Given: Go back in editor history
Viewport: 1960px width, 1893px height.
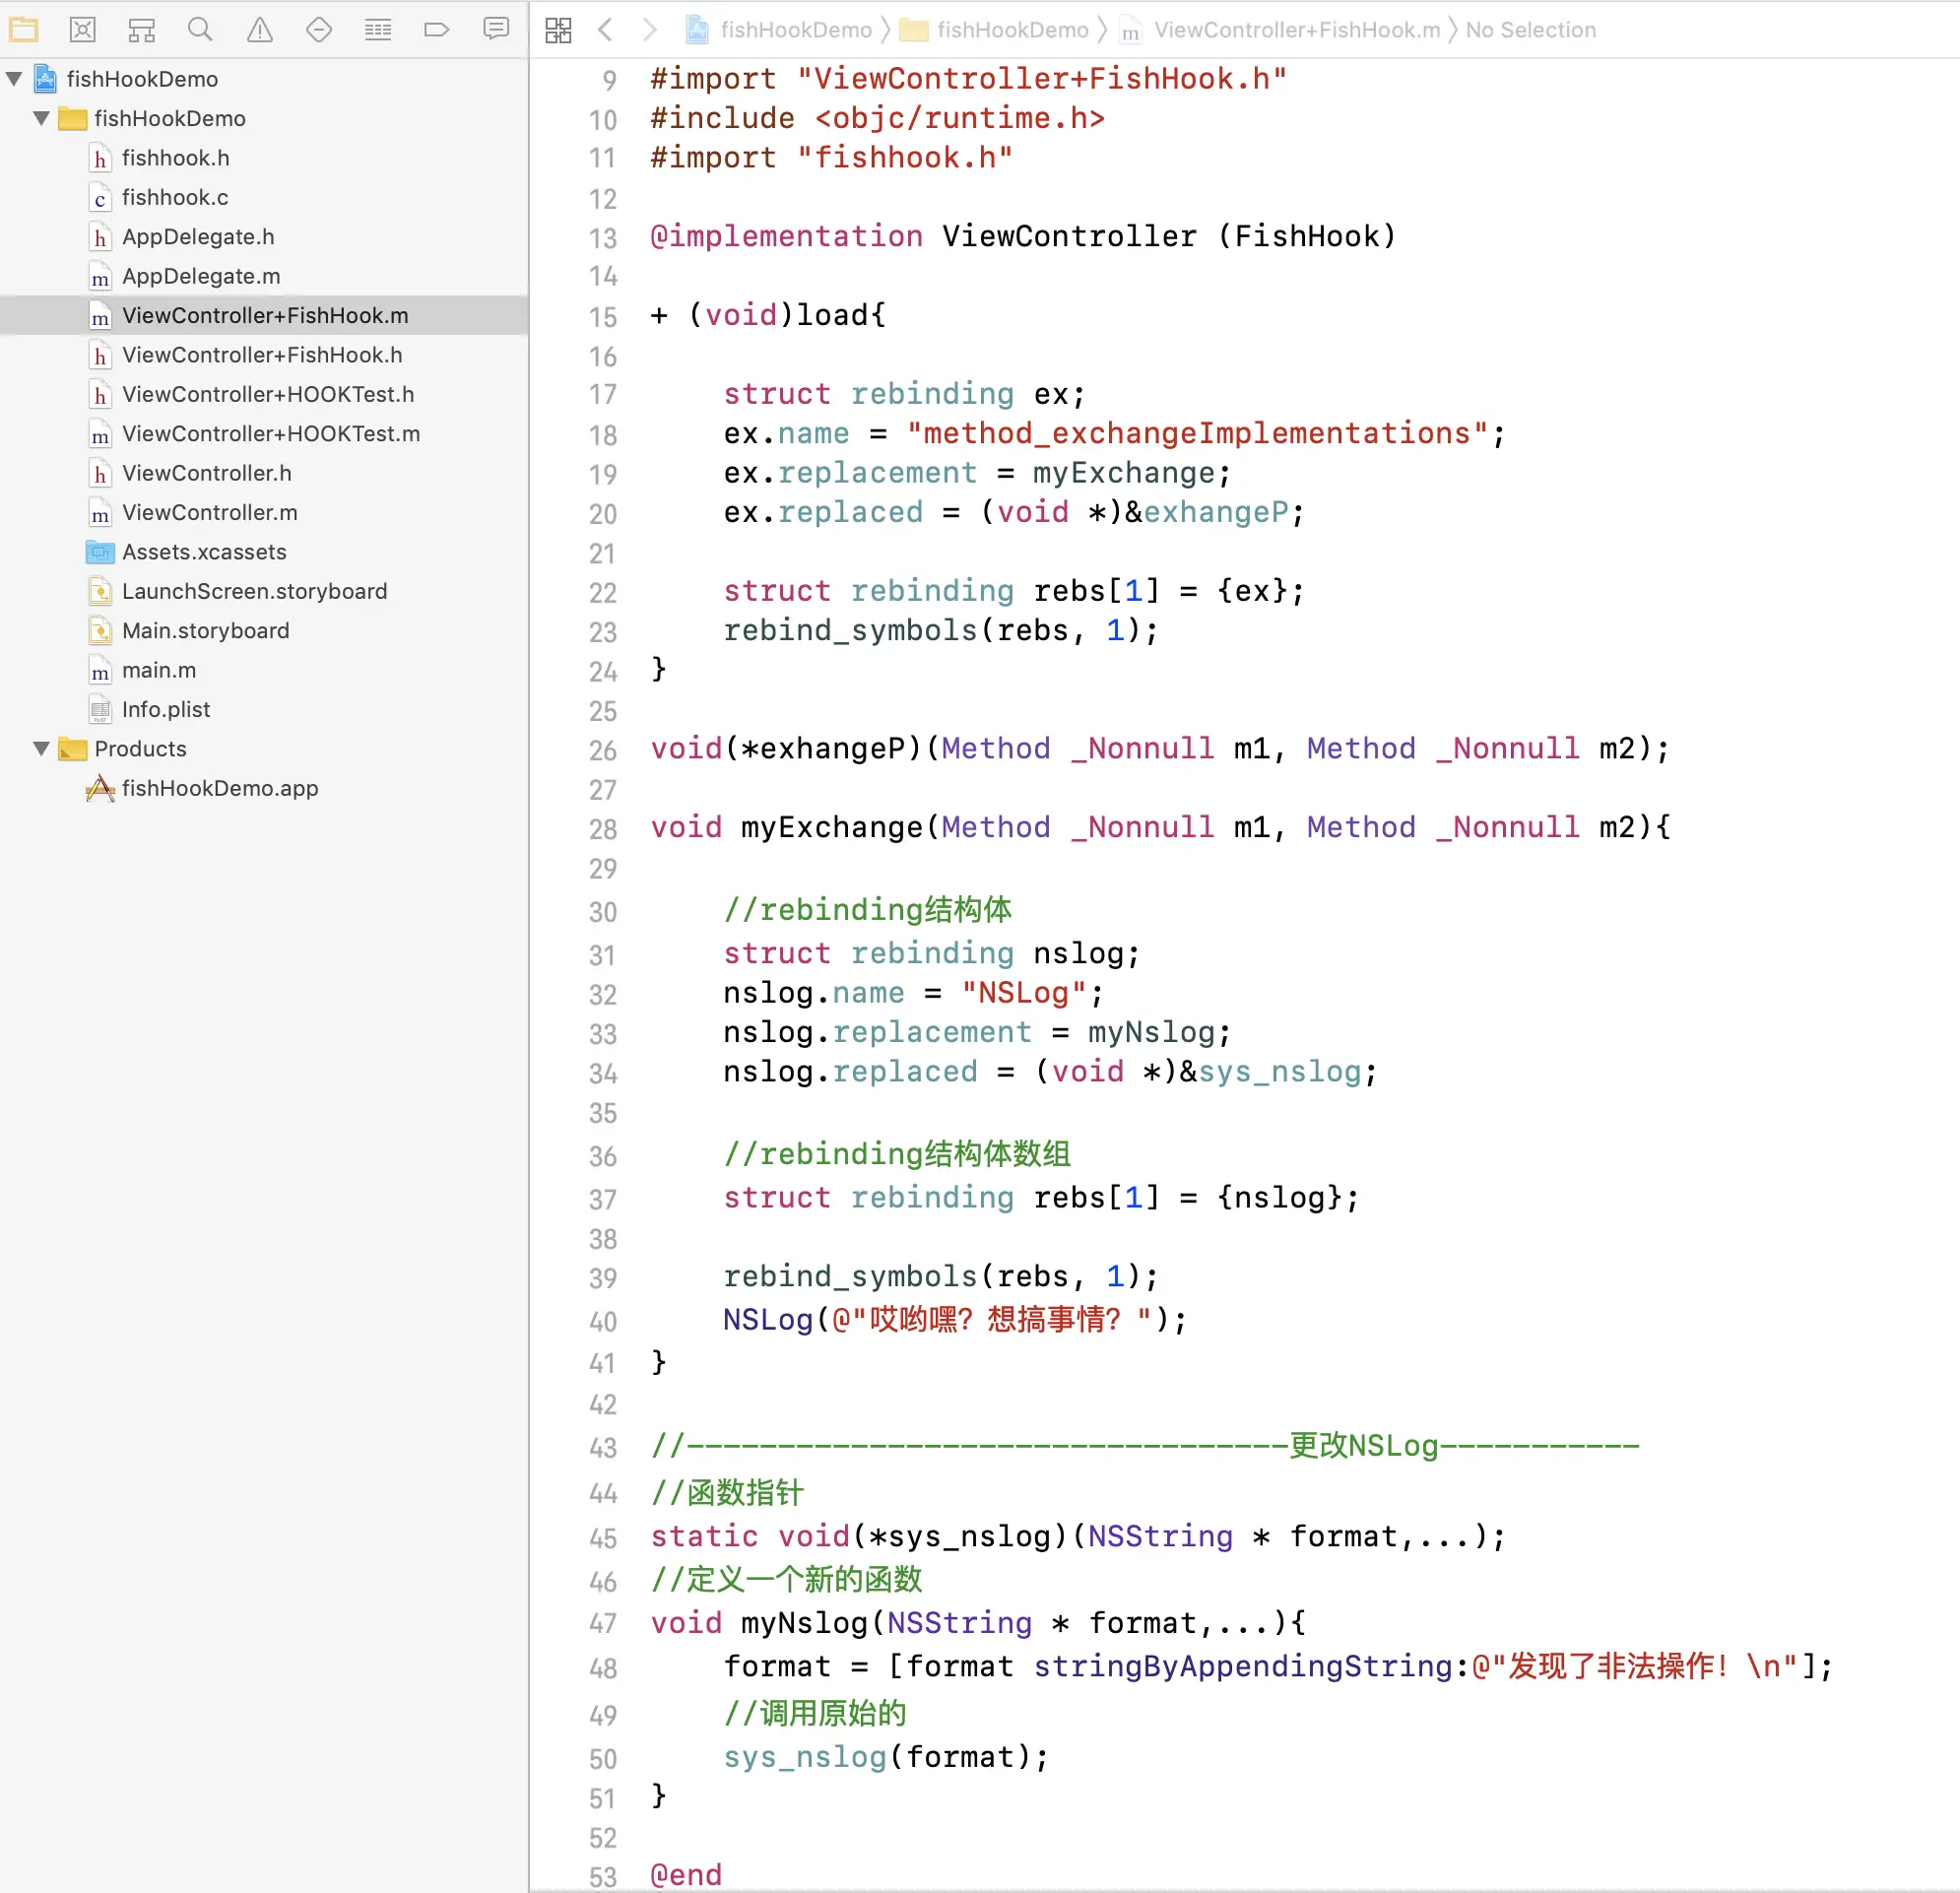Looking at the screenshot, I should (x=605, y=30).
